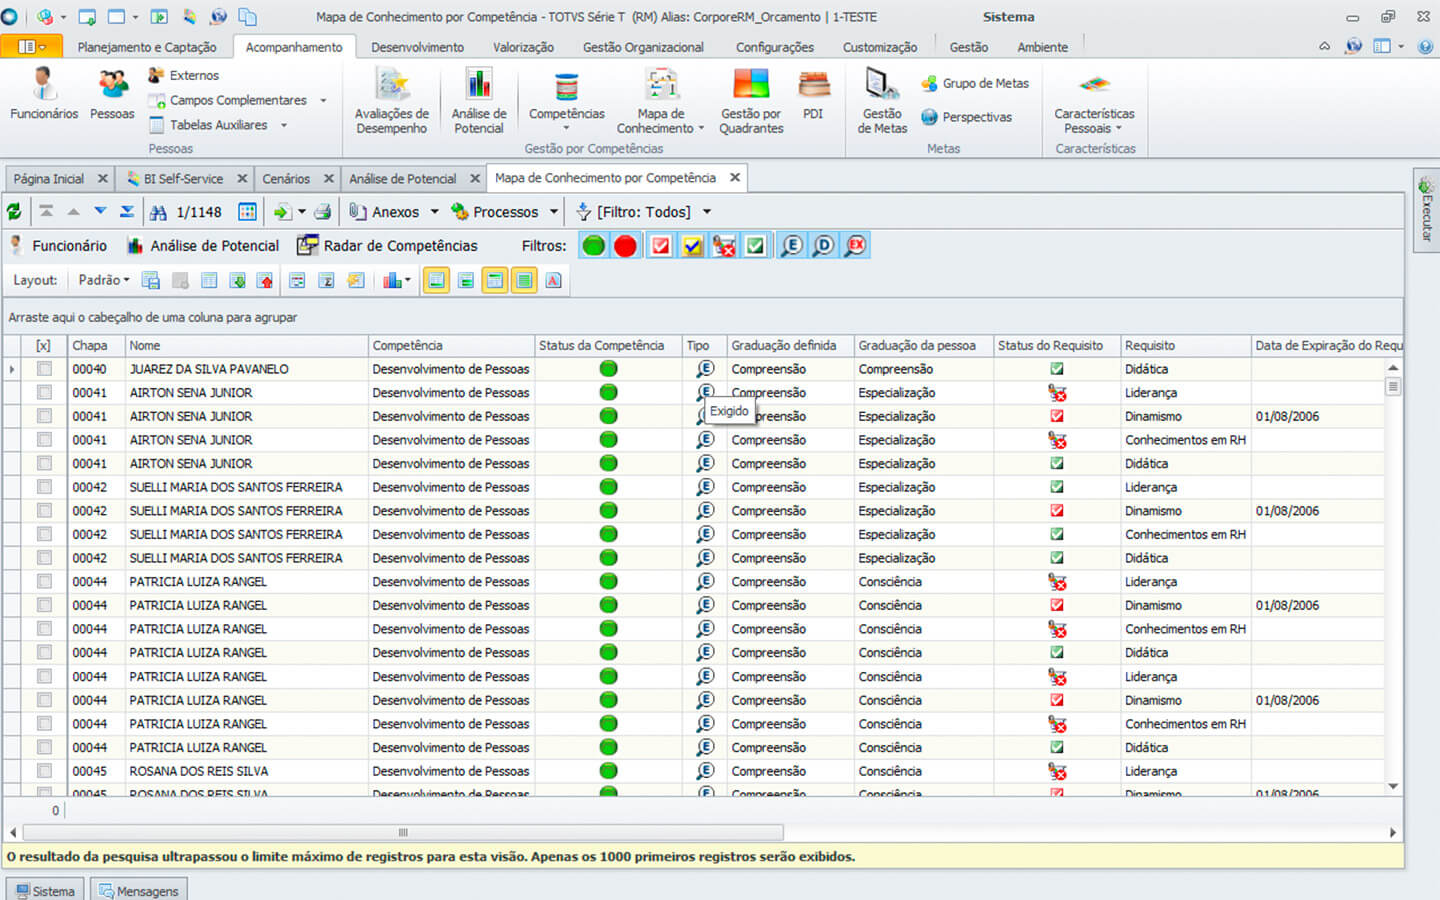This screenshot has height=900, width=1440.
Task: Toggle the green checkmark status filter
Action: tap(756, 246)
